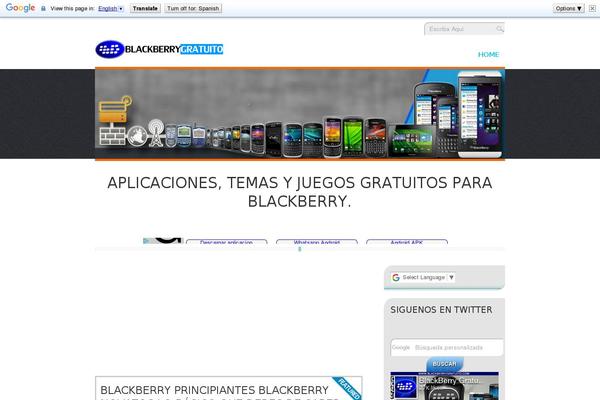Image resolution: width=600 pixels, height=400 pixels.
Task: Click the BlackBerry channel avatar icon
Action: 406,387
